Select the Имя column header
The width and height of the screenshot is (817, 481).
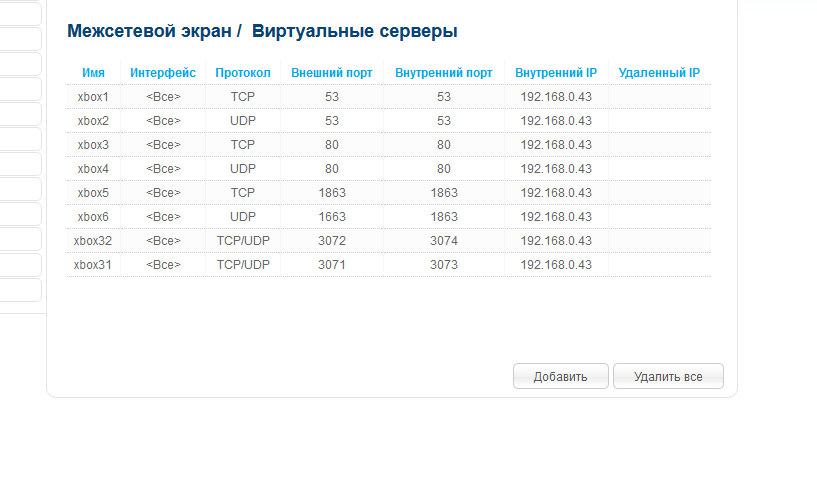(93, 73)
